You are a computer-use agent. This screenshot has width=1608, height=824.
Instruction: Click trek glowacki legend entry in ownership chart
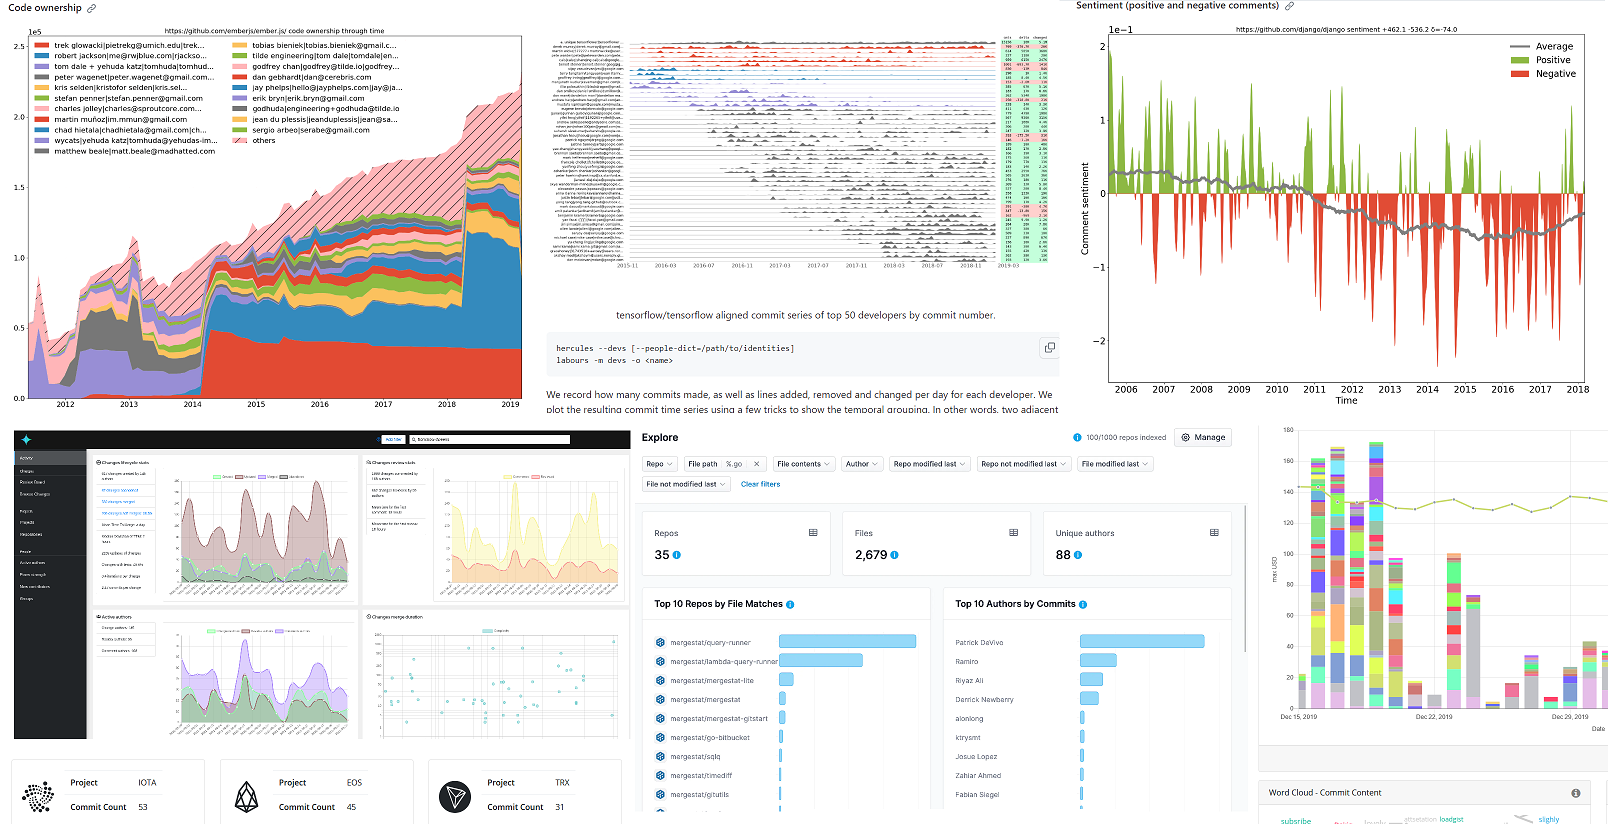click(x=119, y=45)
